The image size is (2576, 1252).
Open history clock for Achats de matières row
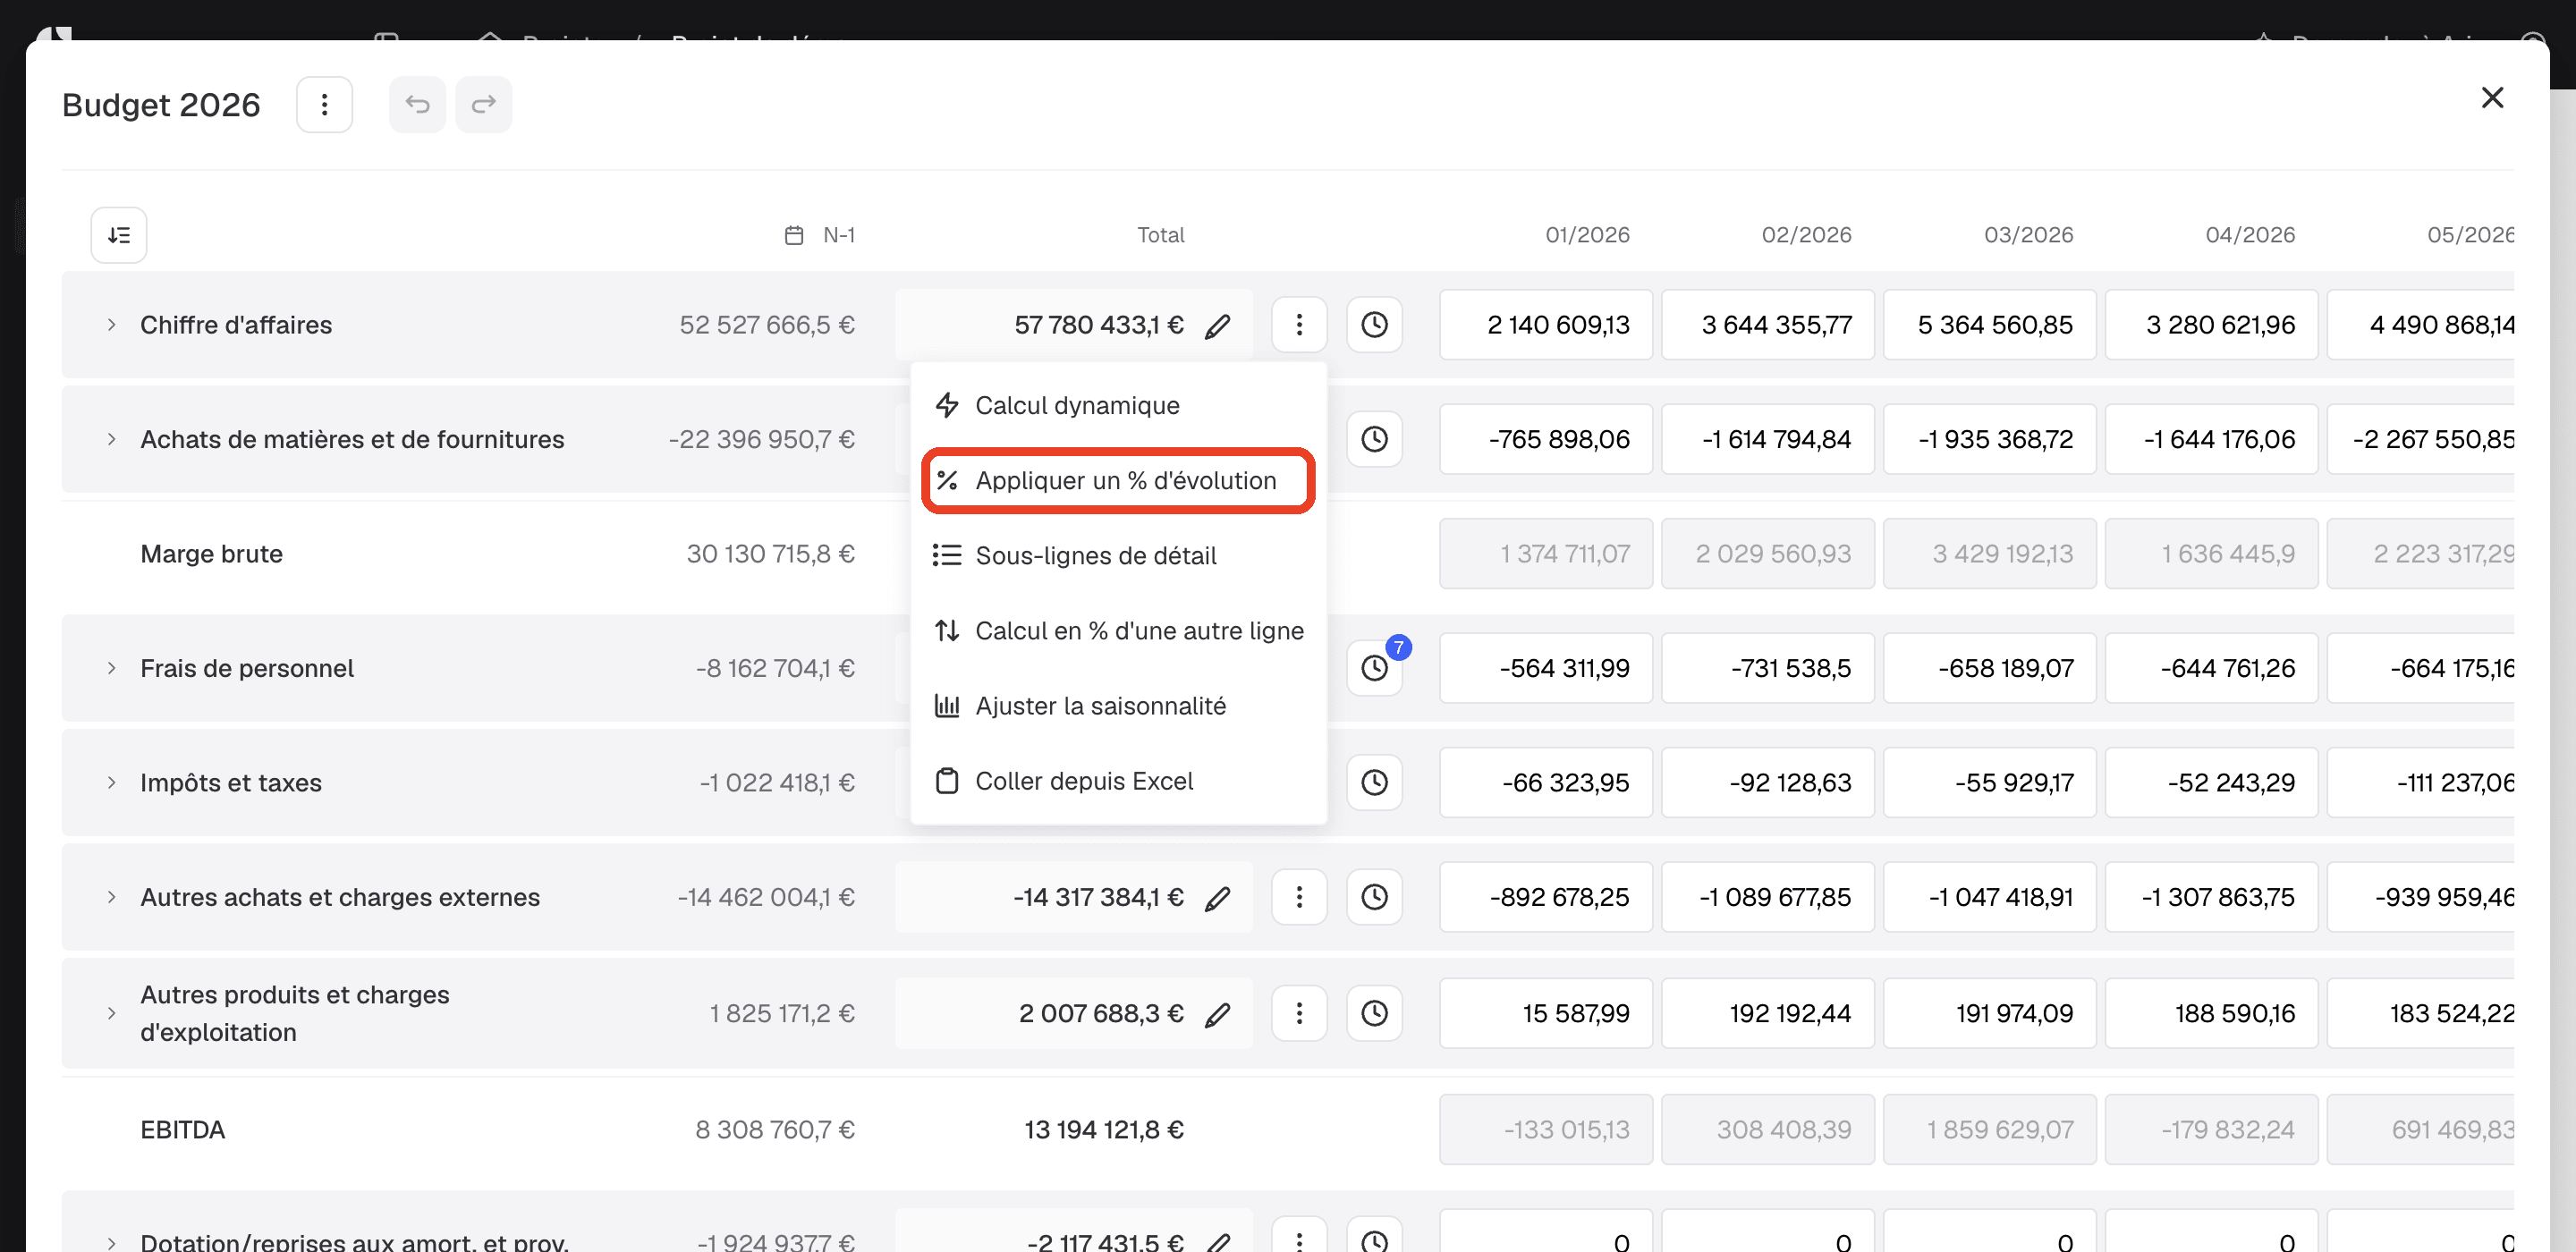pos(1374,439)
